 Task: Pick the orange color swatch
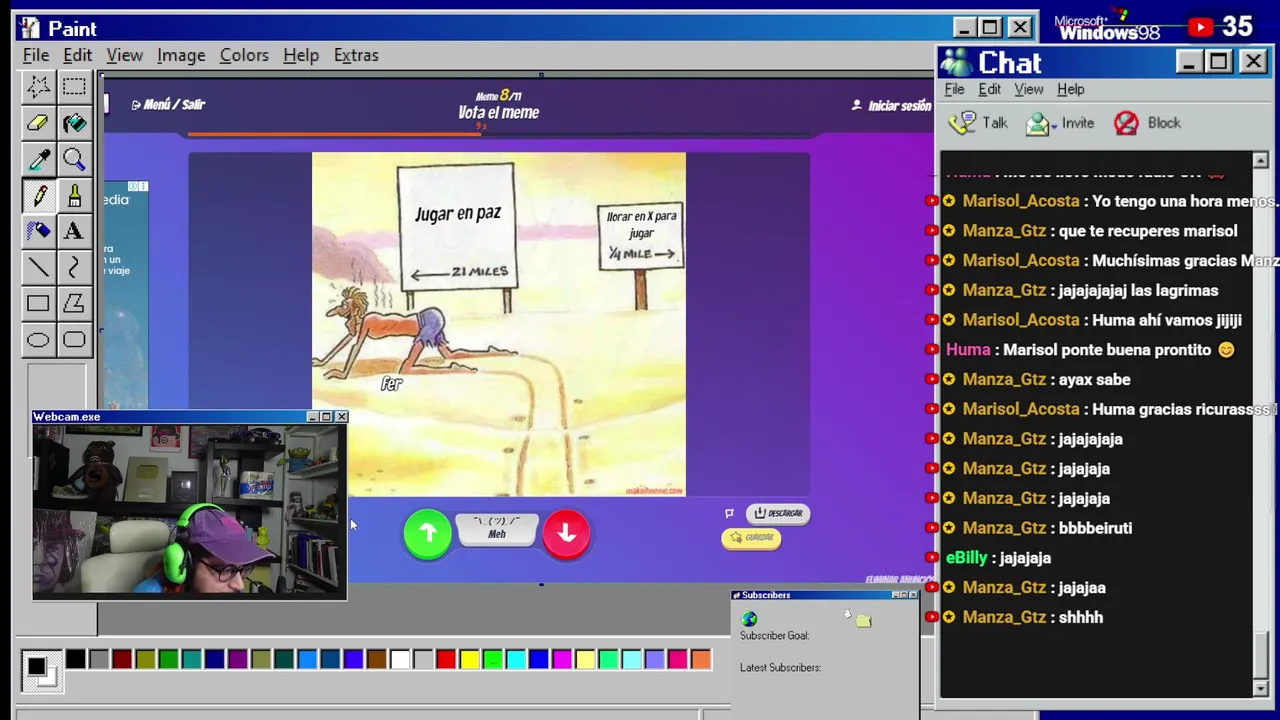(x=701, y=659)
